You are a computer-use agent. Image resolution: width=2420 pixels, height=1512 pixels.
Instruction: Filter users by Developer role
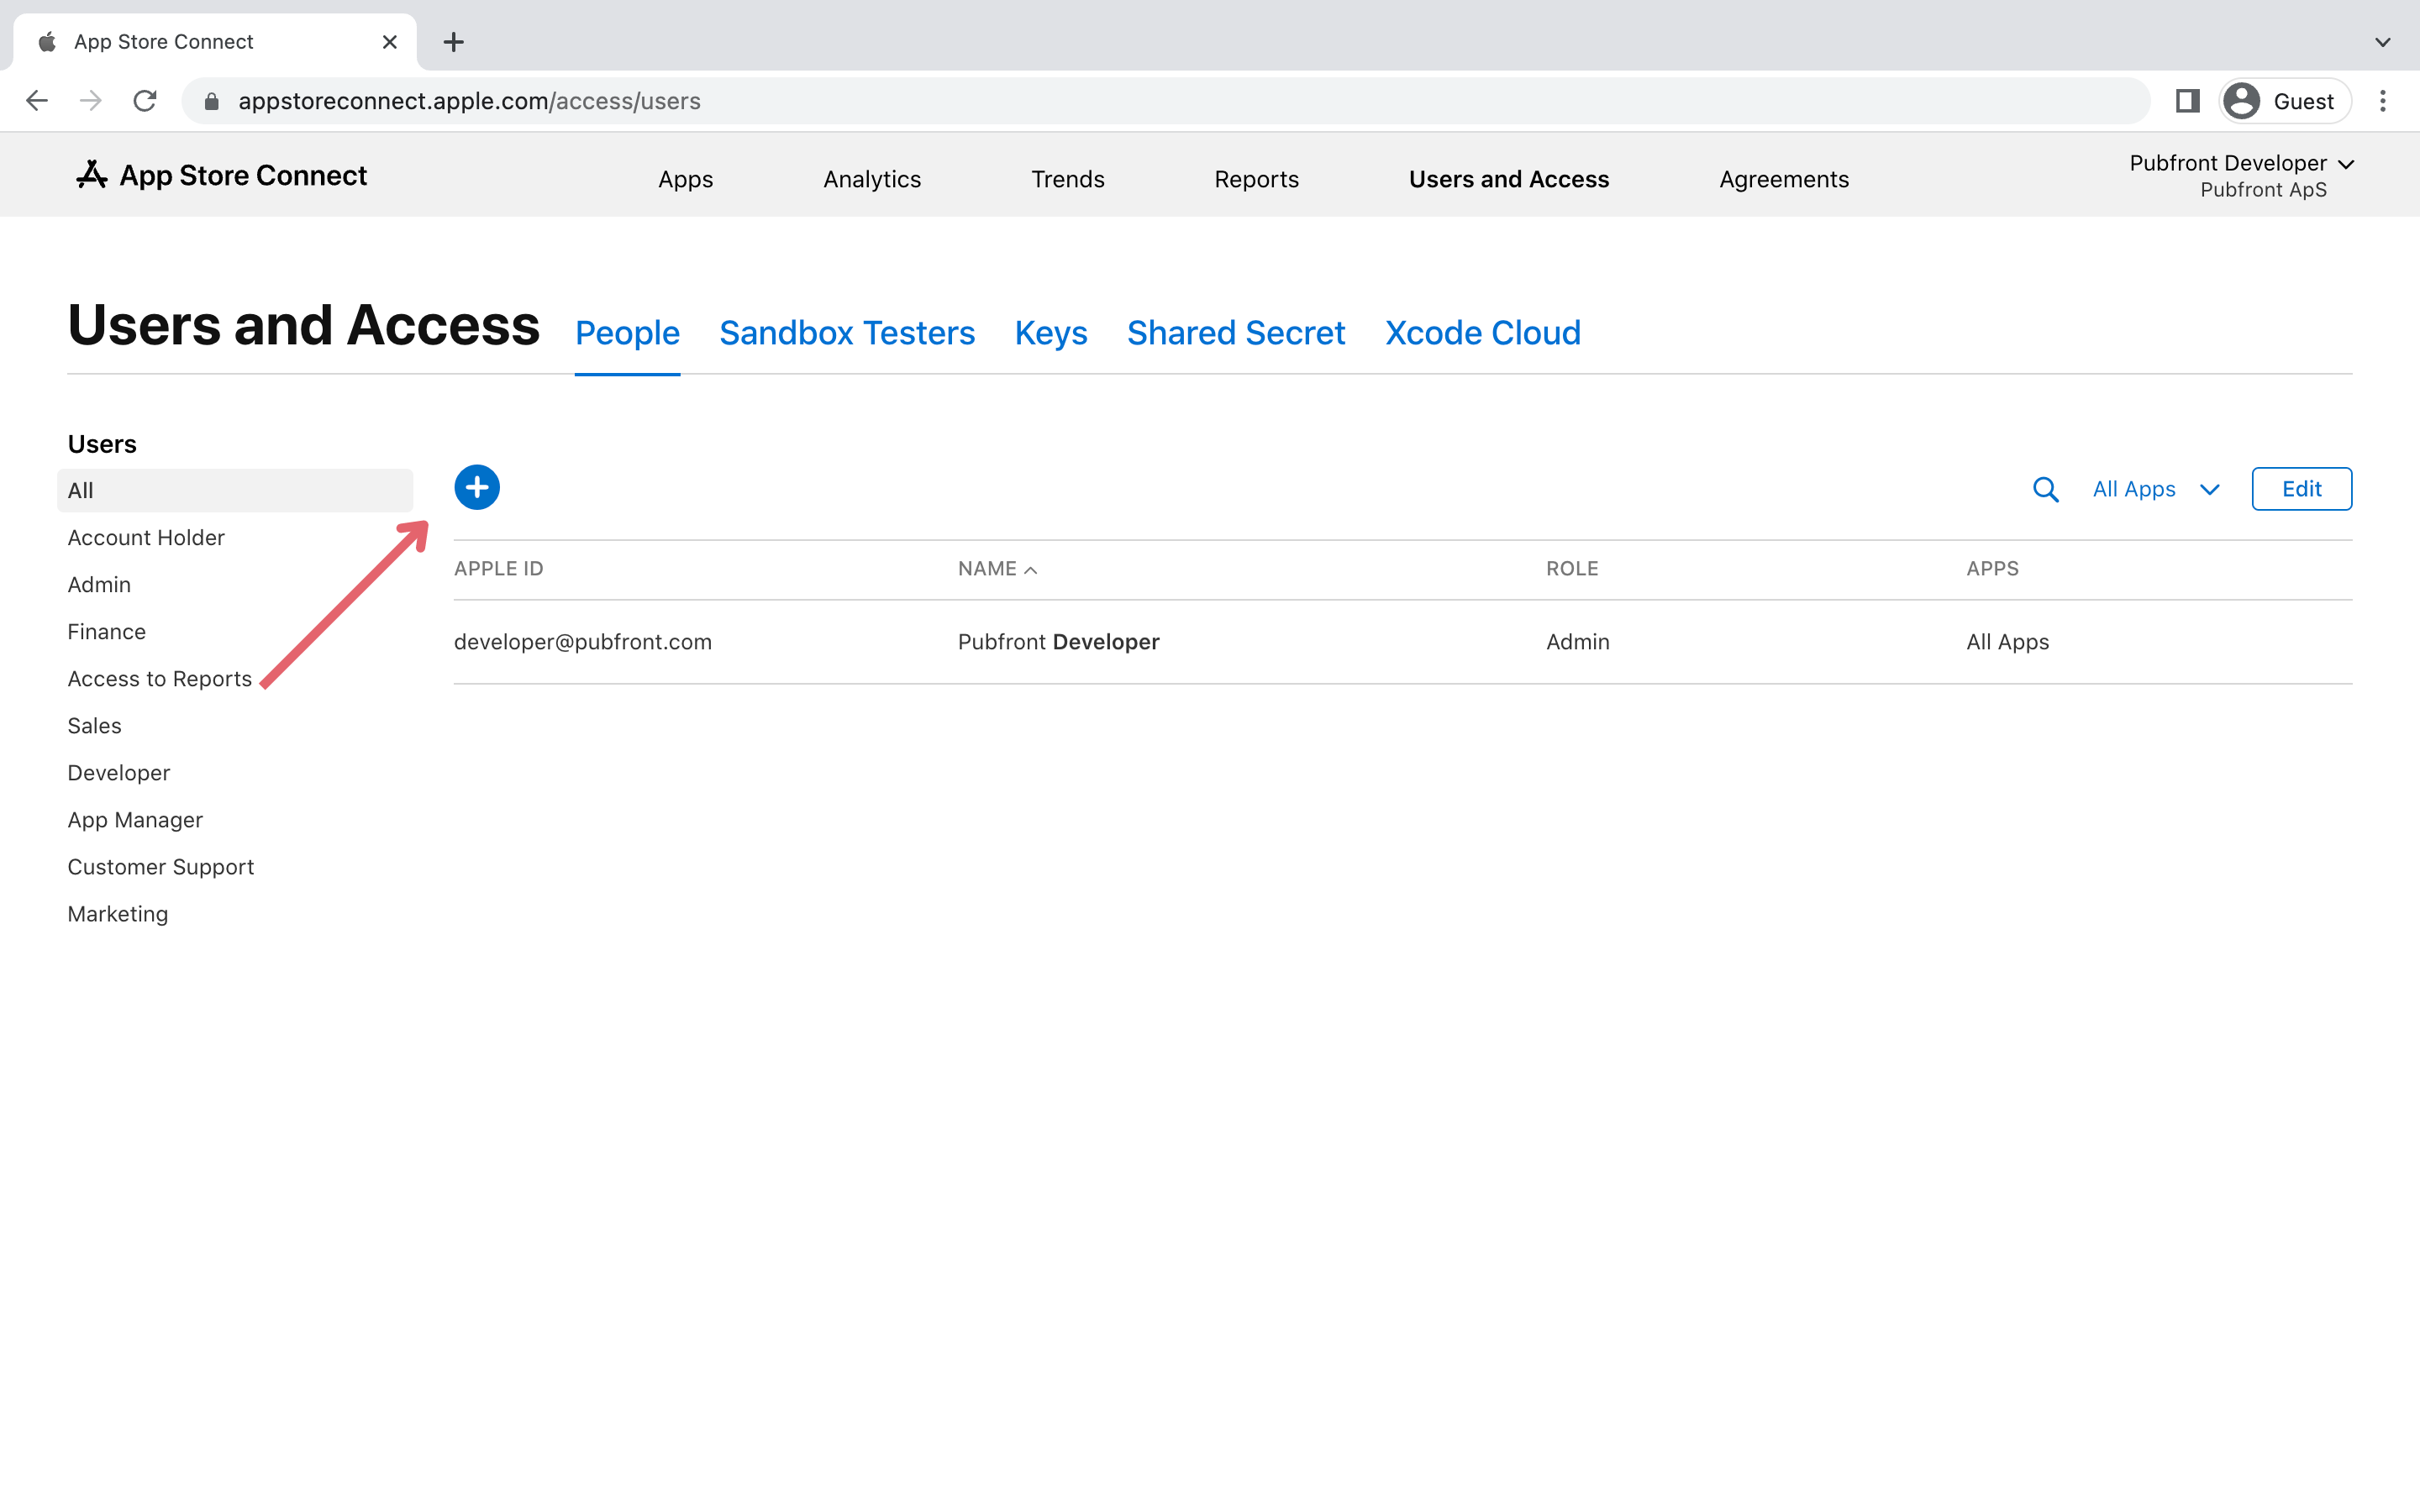(118, 773)
